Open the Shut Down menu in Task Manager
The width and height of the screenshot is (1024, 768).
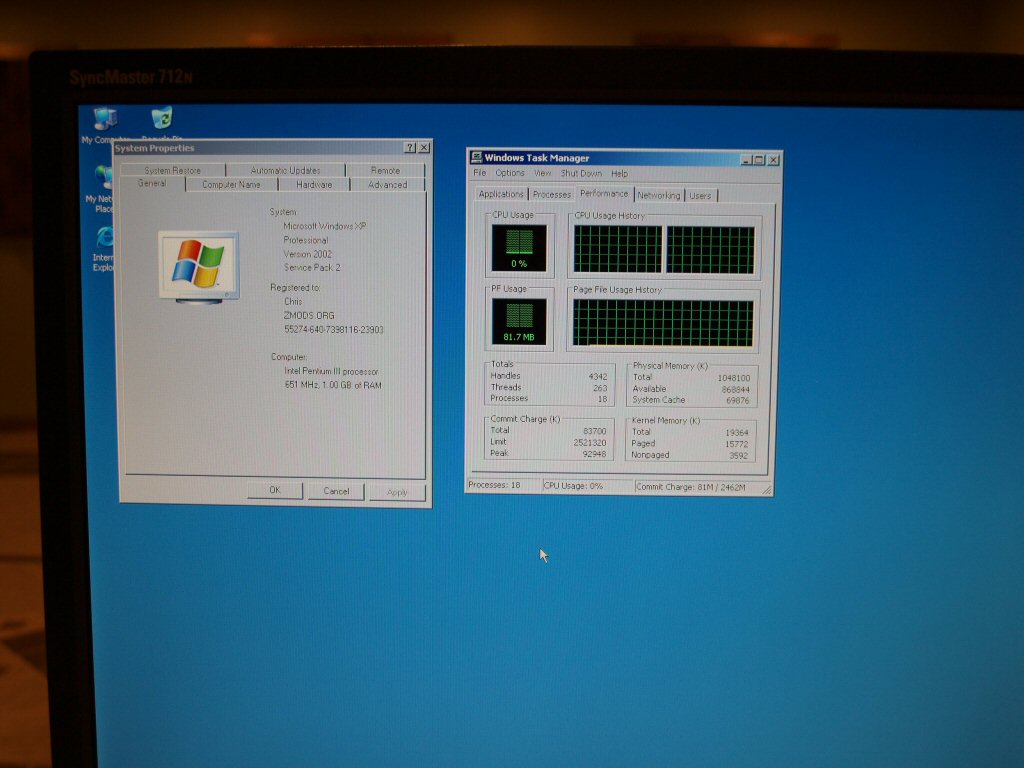581,174
